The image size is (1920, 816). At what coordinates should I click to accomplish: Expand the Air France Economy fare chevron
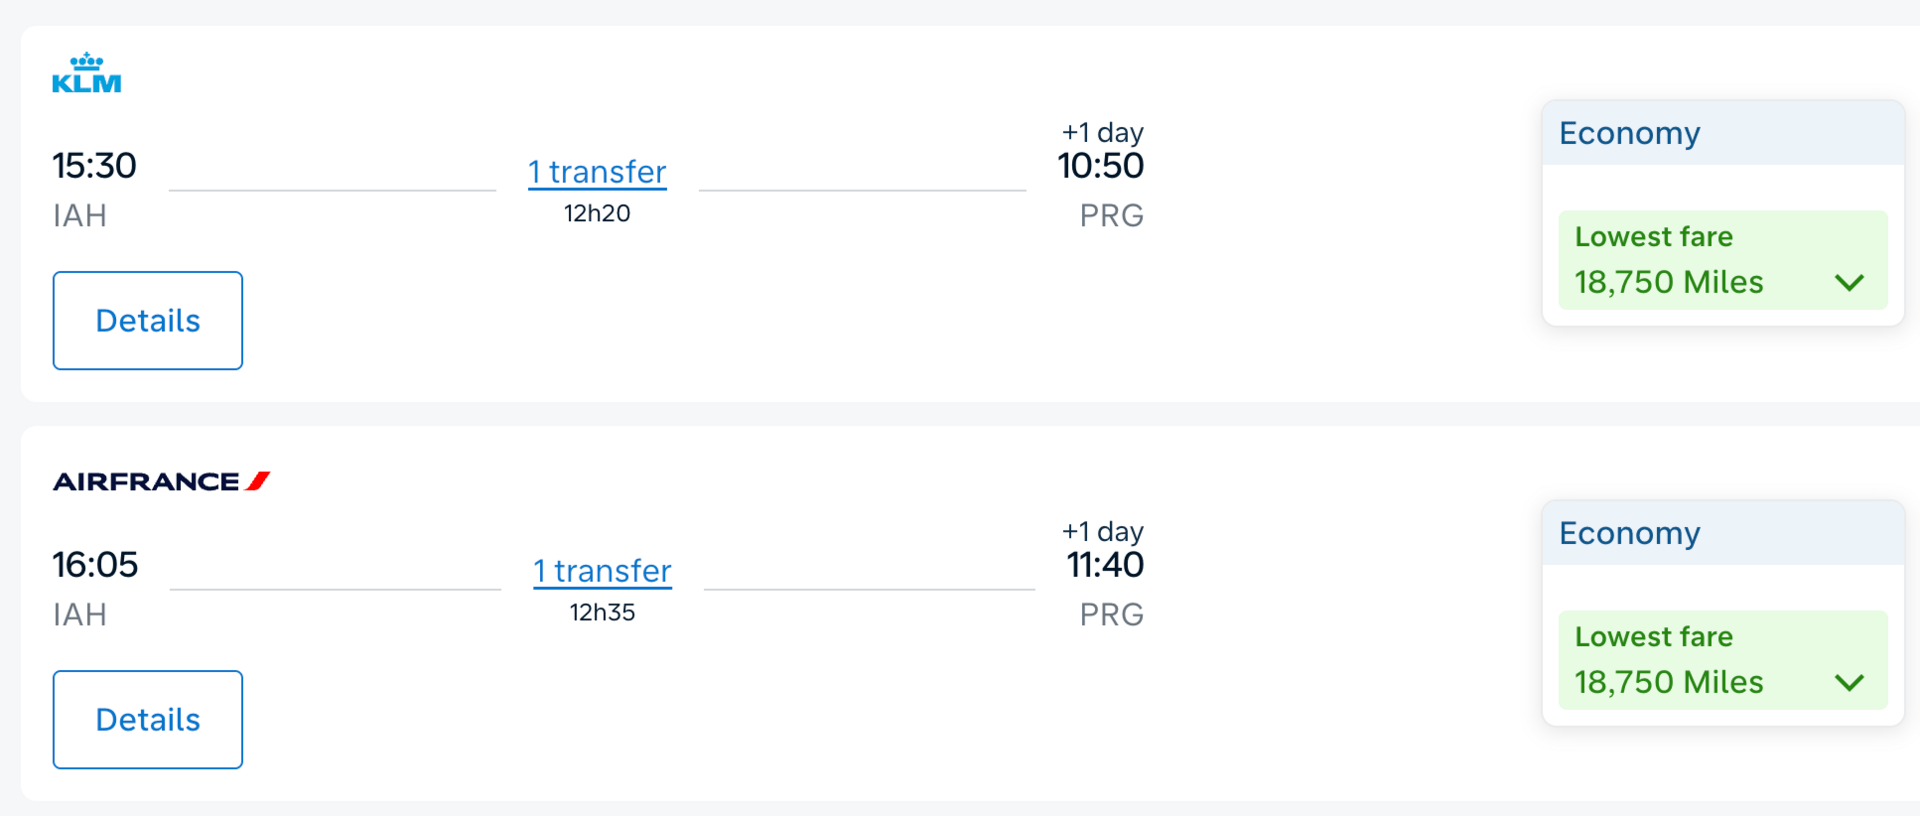[x=1850, y=682]
